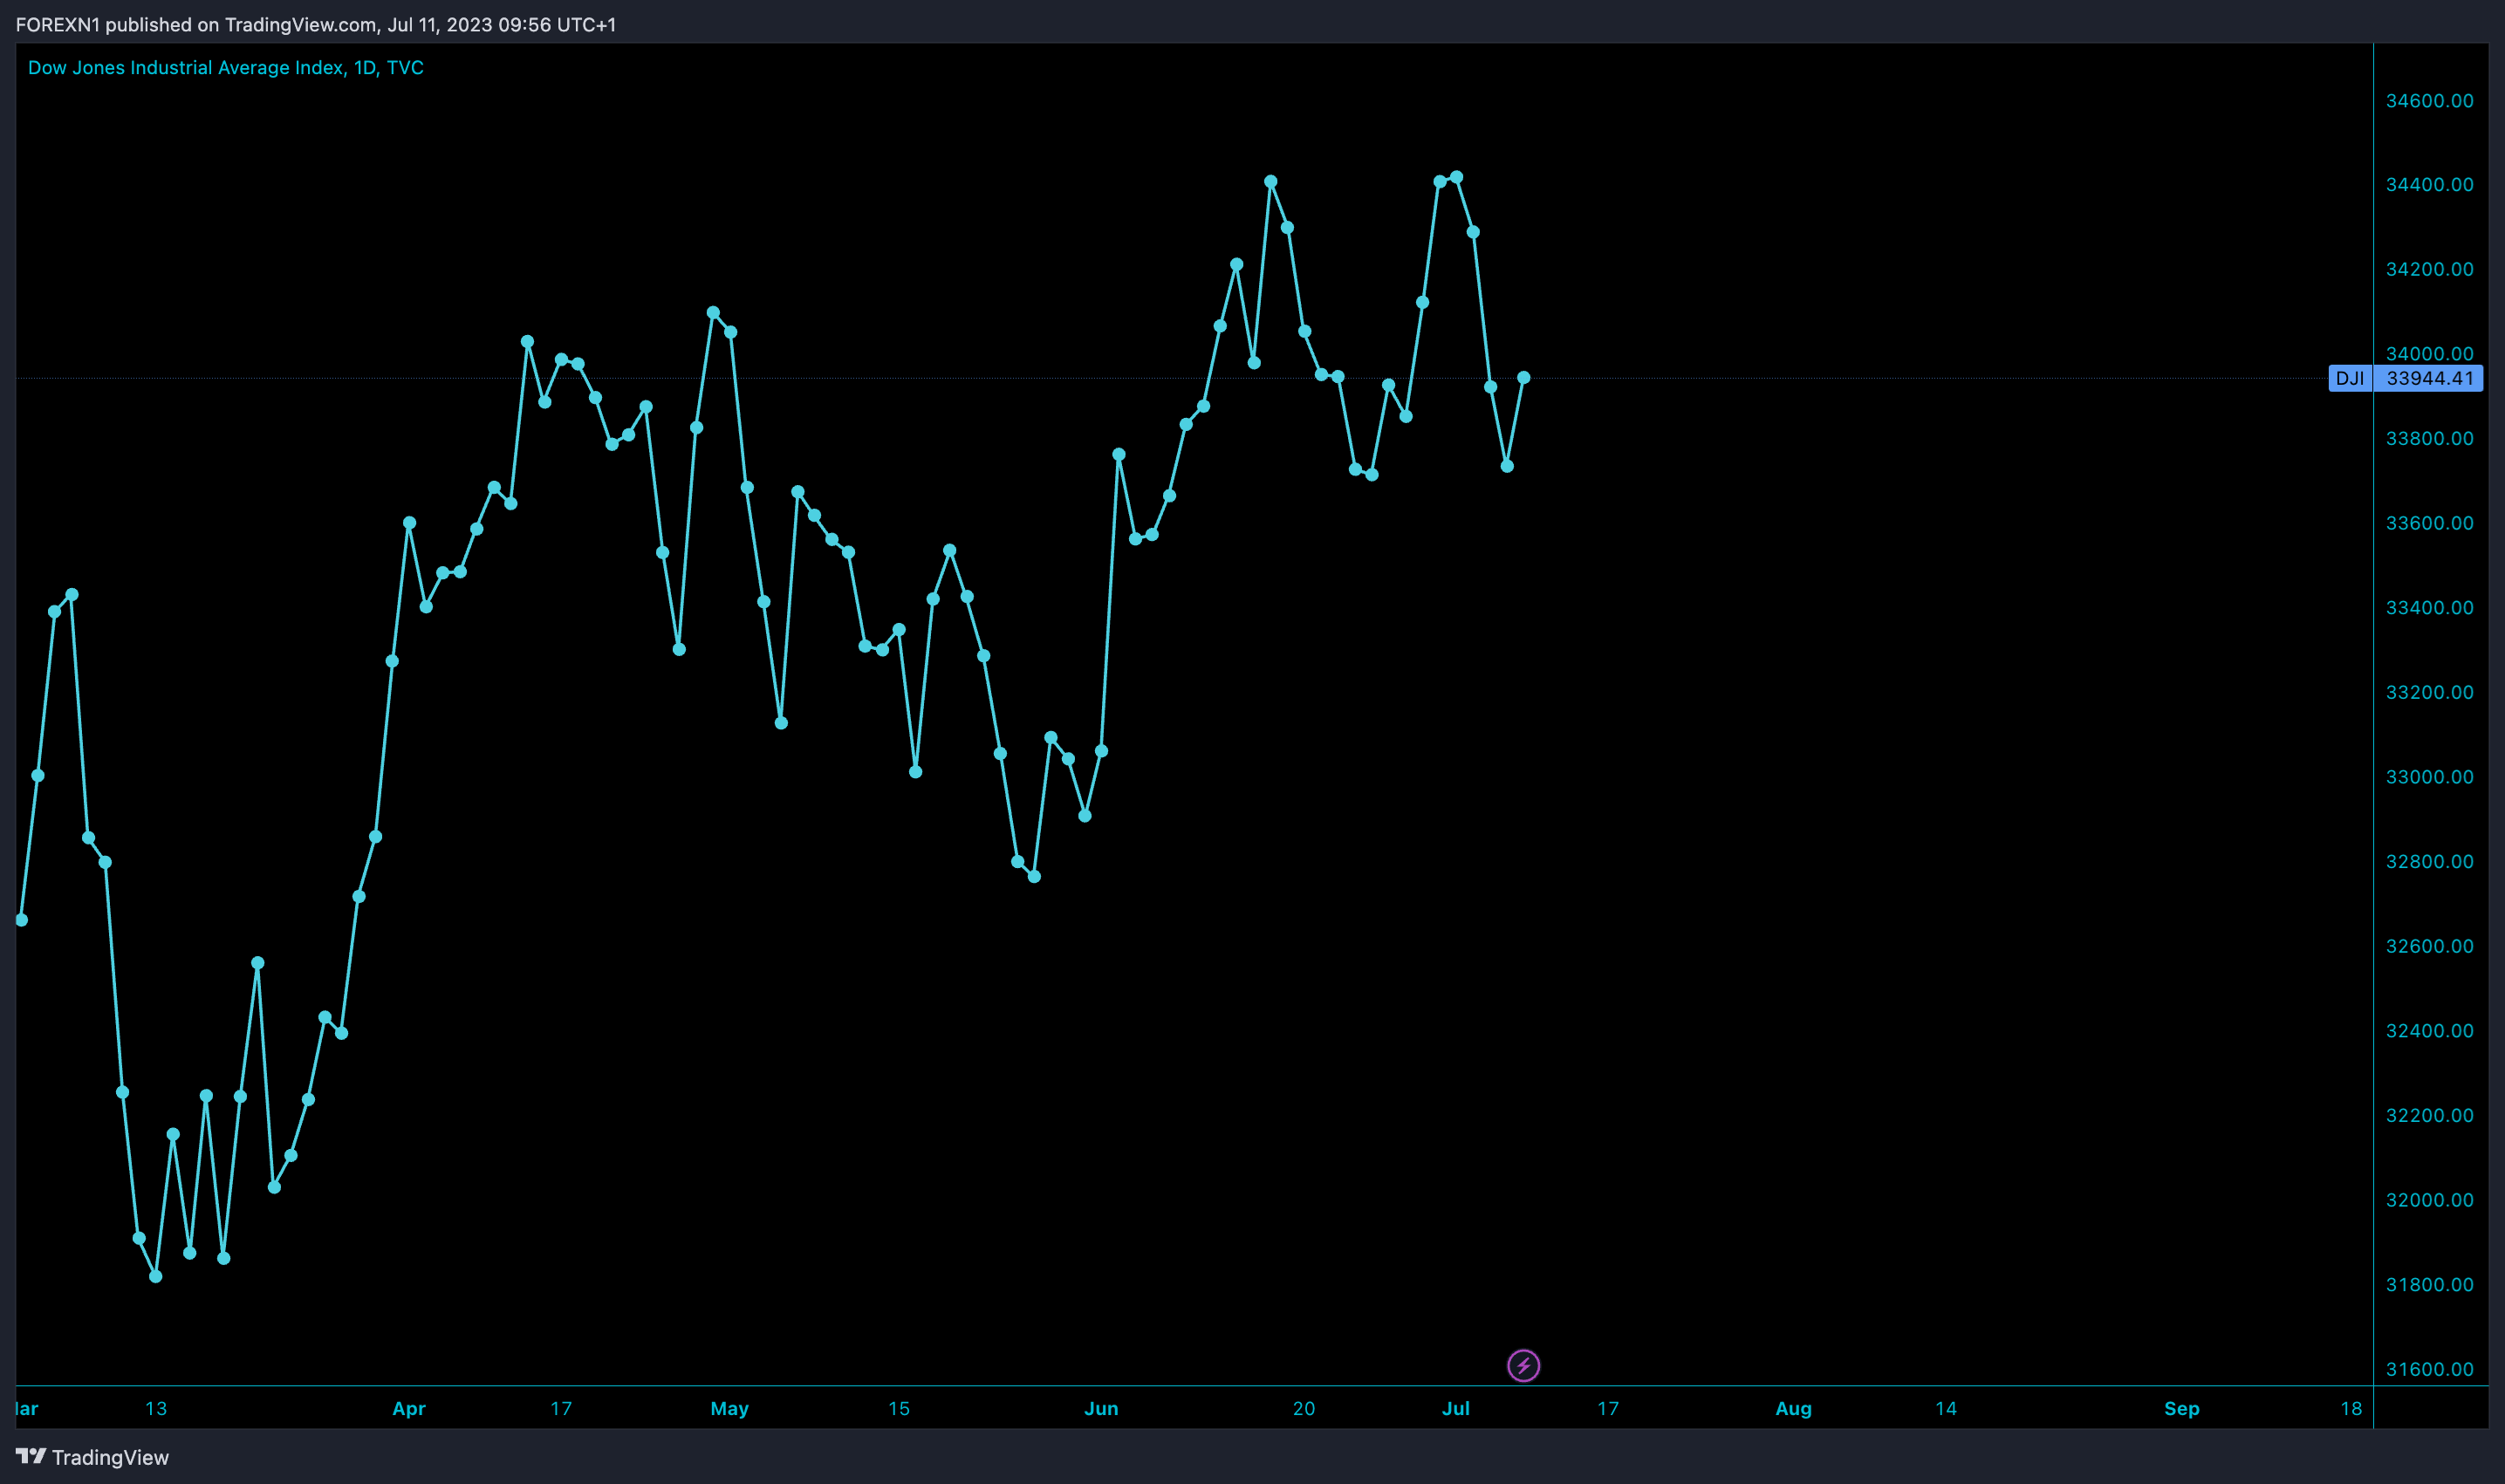Click the May label on time axis

tap(729, 1408)
